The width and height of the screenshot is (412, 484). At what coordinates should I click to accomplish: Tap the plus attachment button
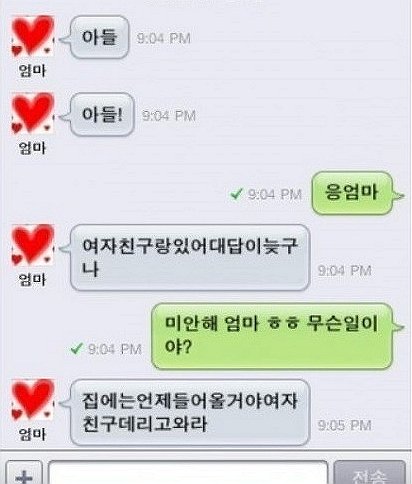point(24,473)
